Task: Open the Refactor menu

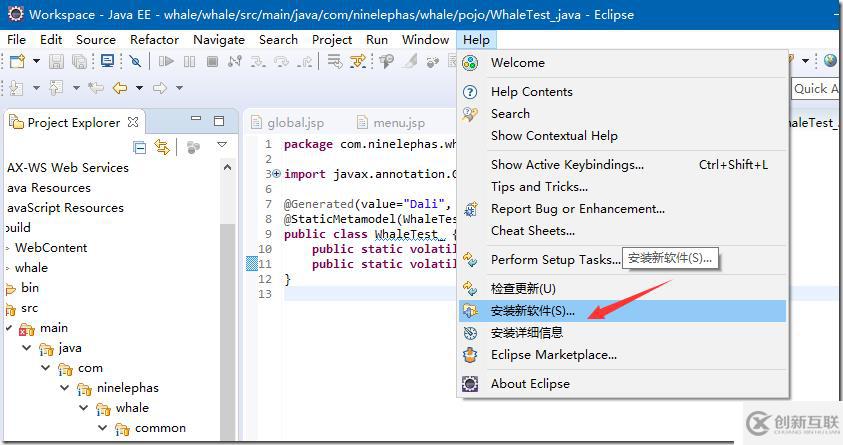Action: pos(154,40)
